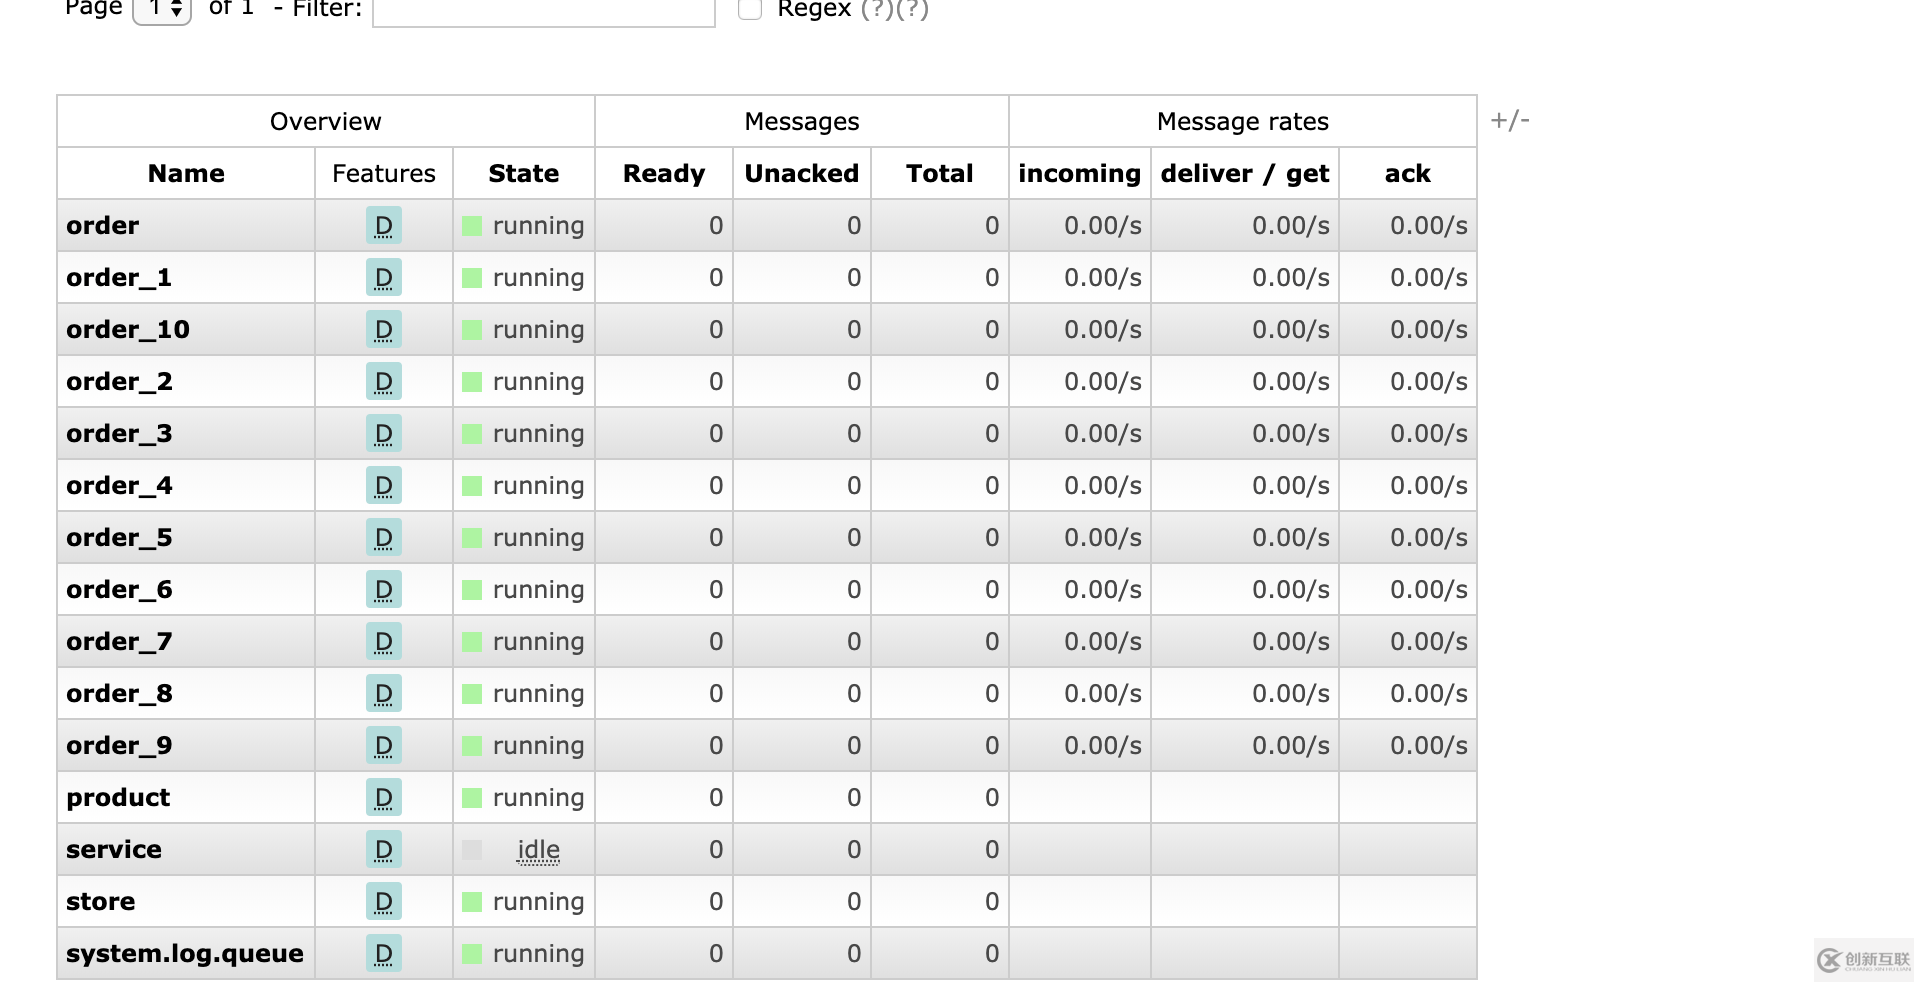Viewport: 1914px width, 982px height.
Task: Select the order_4 queue name
Action: (119, 485)
